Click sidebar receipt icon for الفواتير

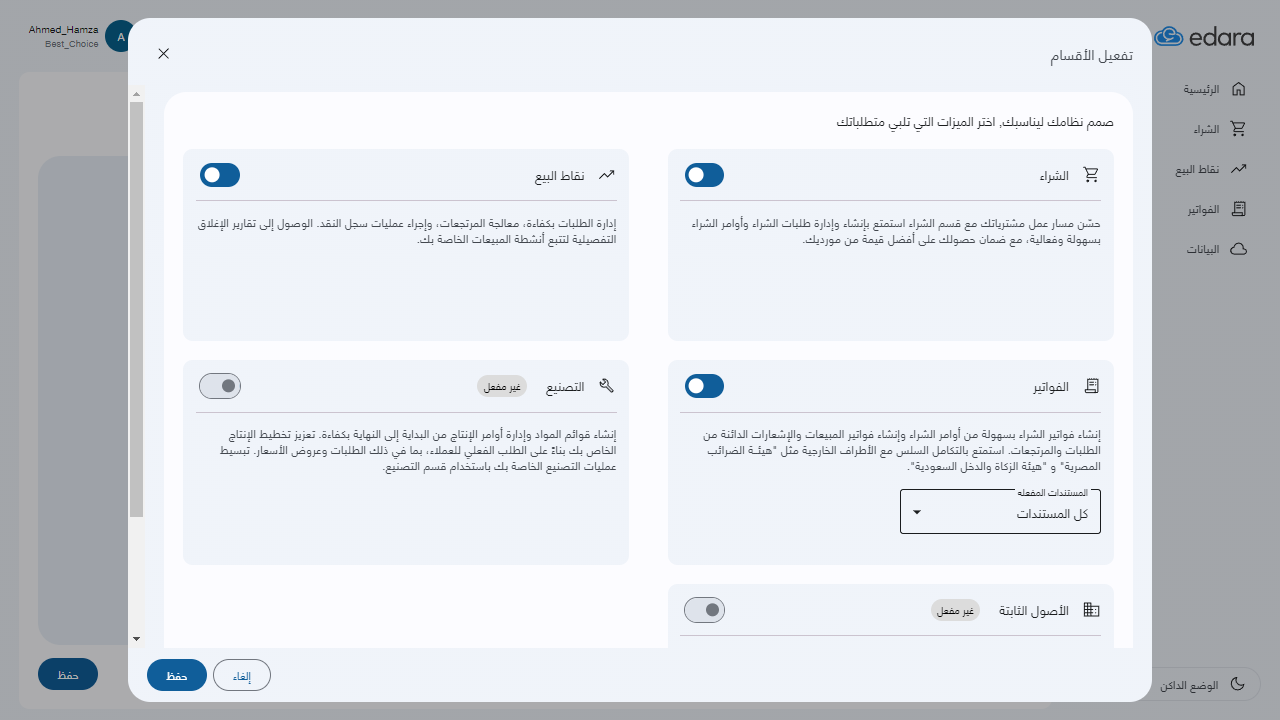tap(1238, 209)
